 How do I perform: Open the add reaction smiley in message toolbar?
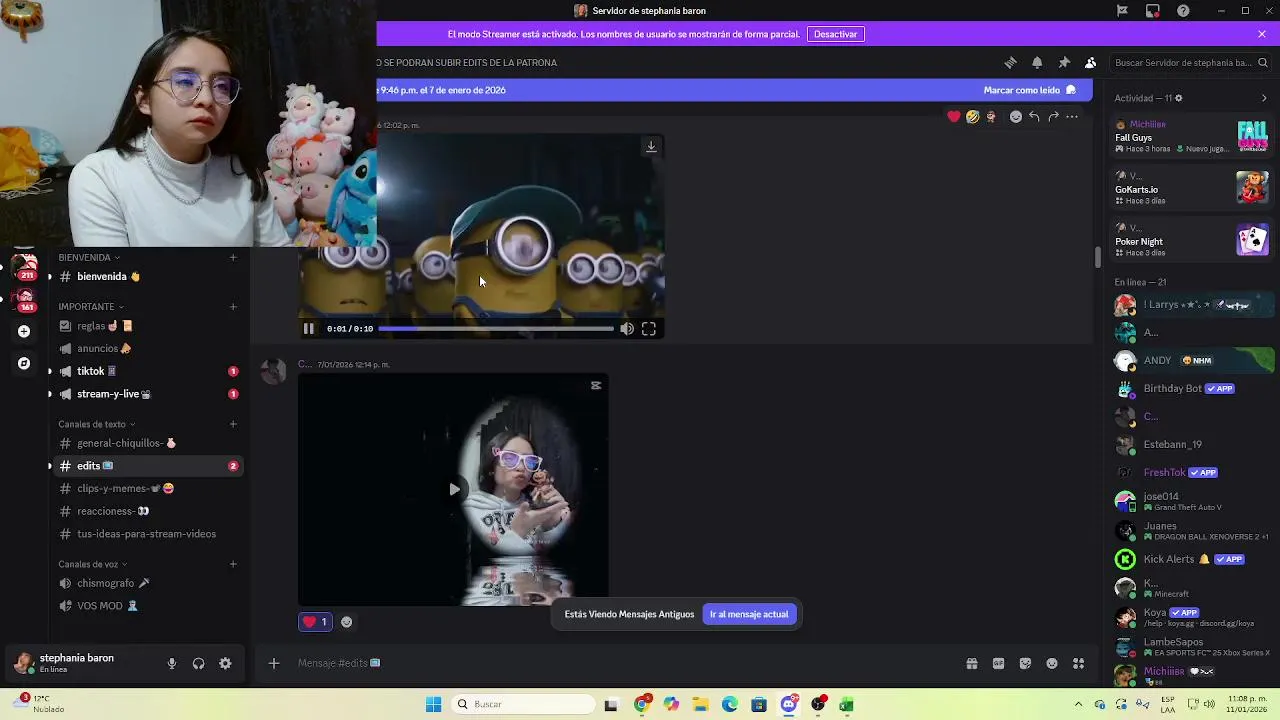[1016, 116]
